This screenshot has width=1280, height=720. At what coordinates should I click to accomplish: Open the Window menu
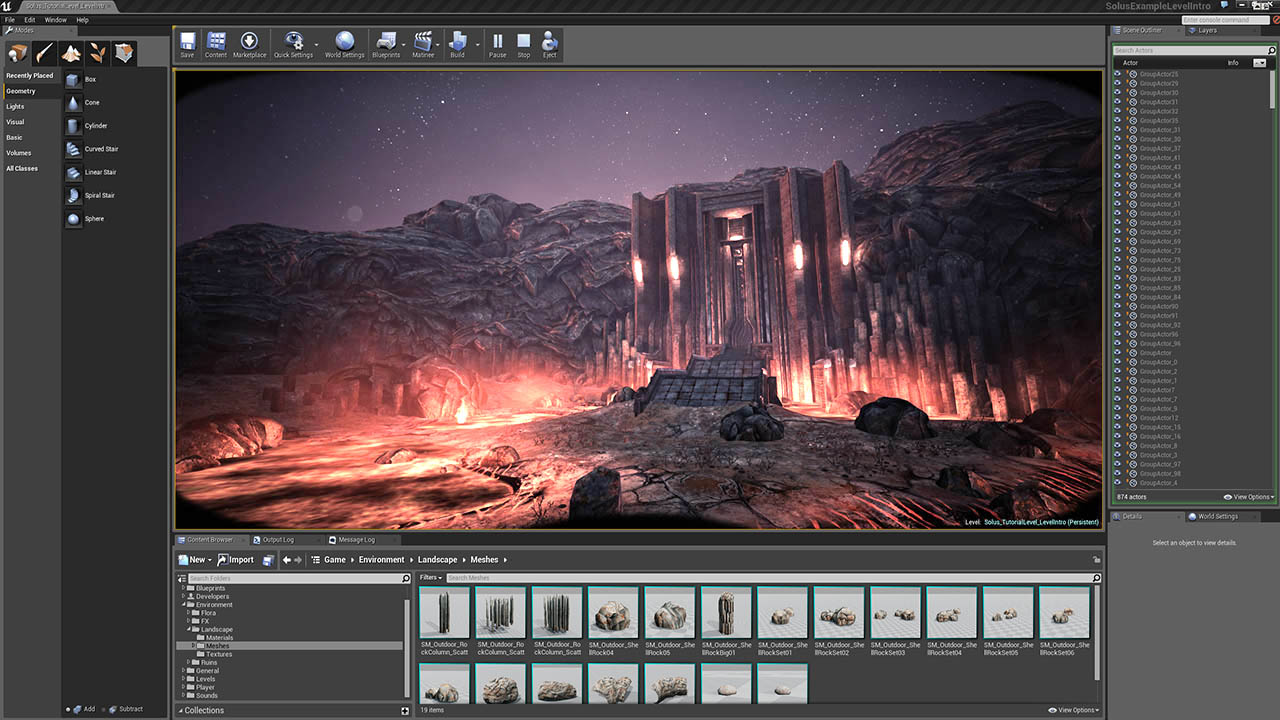[x=56, y=20]
